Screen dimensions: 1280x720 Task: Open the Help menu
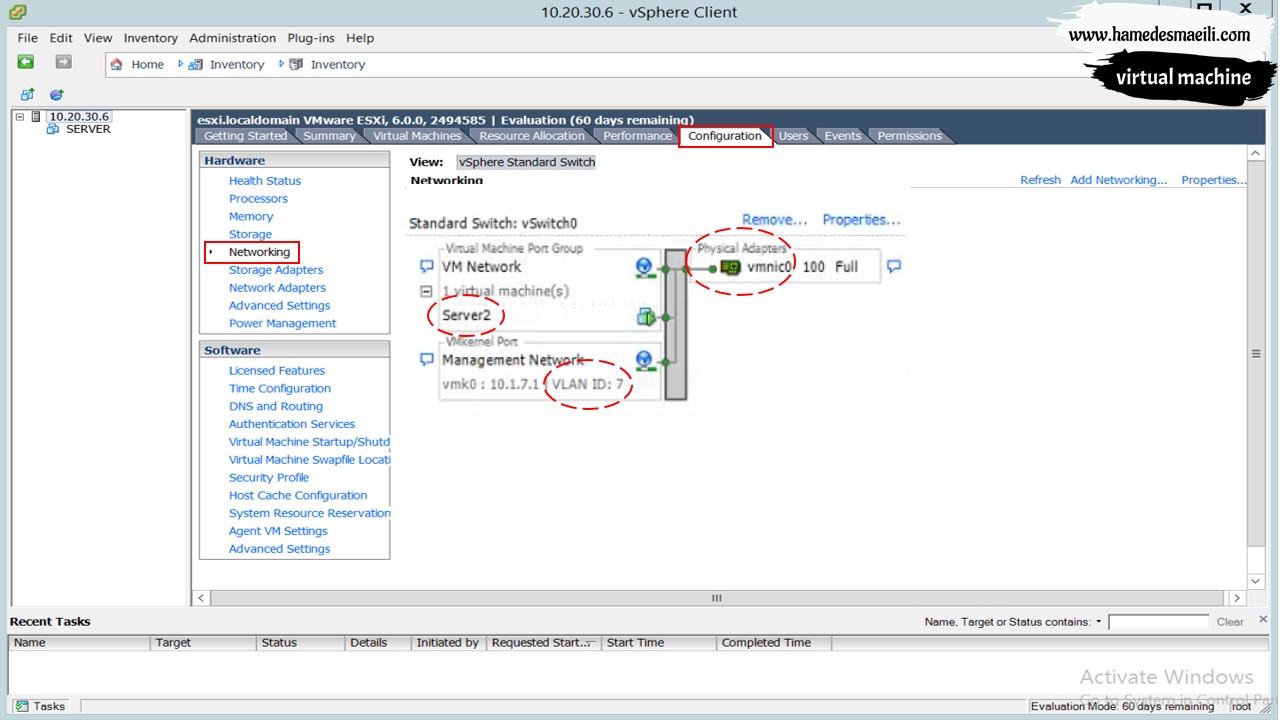360,38
